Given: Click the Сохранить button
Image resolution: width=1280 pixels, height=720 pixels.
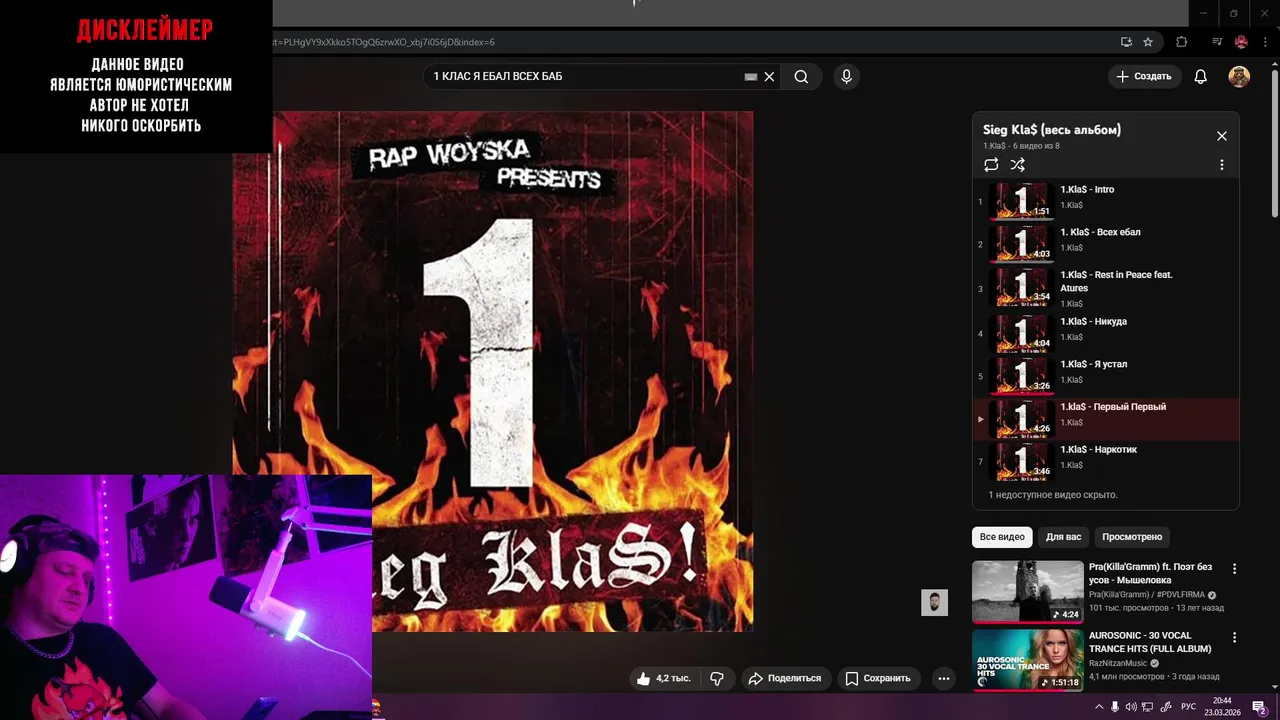Looking at the screenshot, I should tap(877, 678).
